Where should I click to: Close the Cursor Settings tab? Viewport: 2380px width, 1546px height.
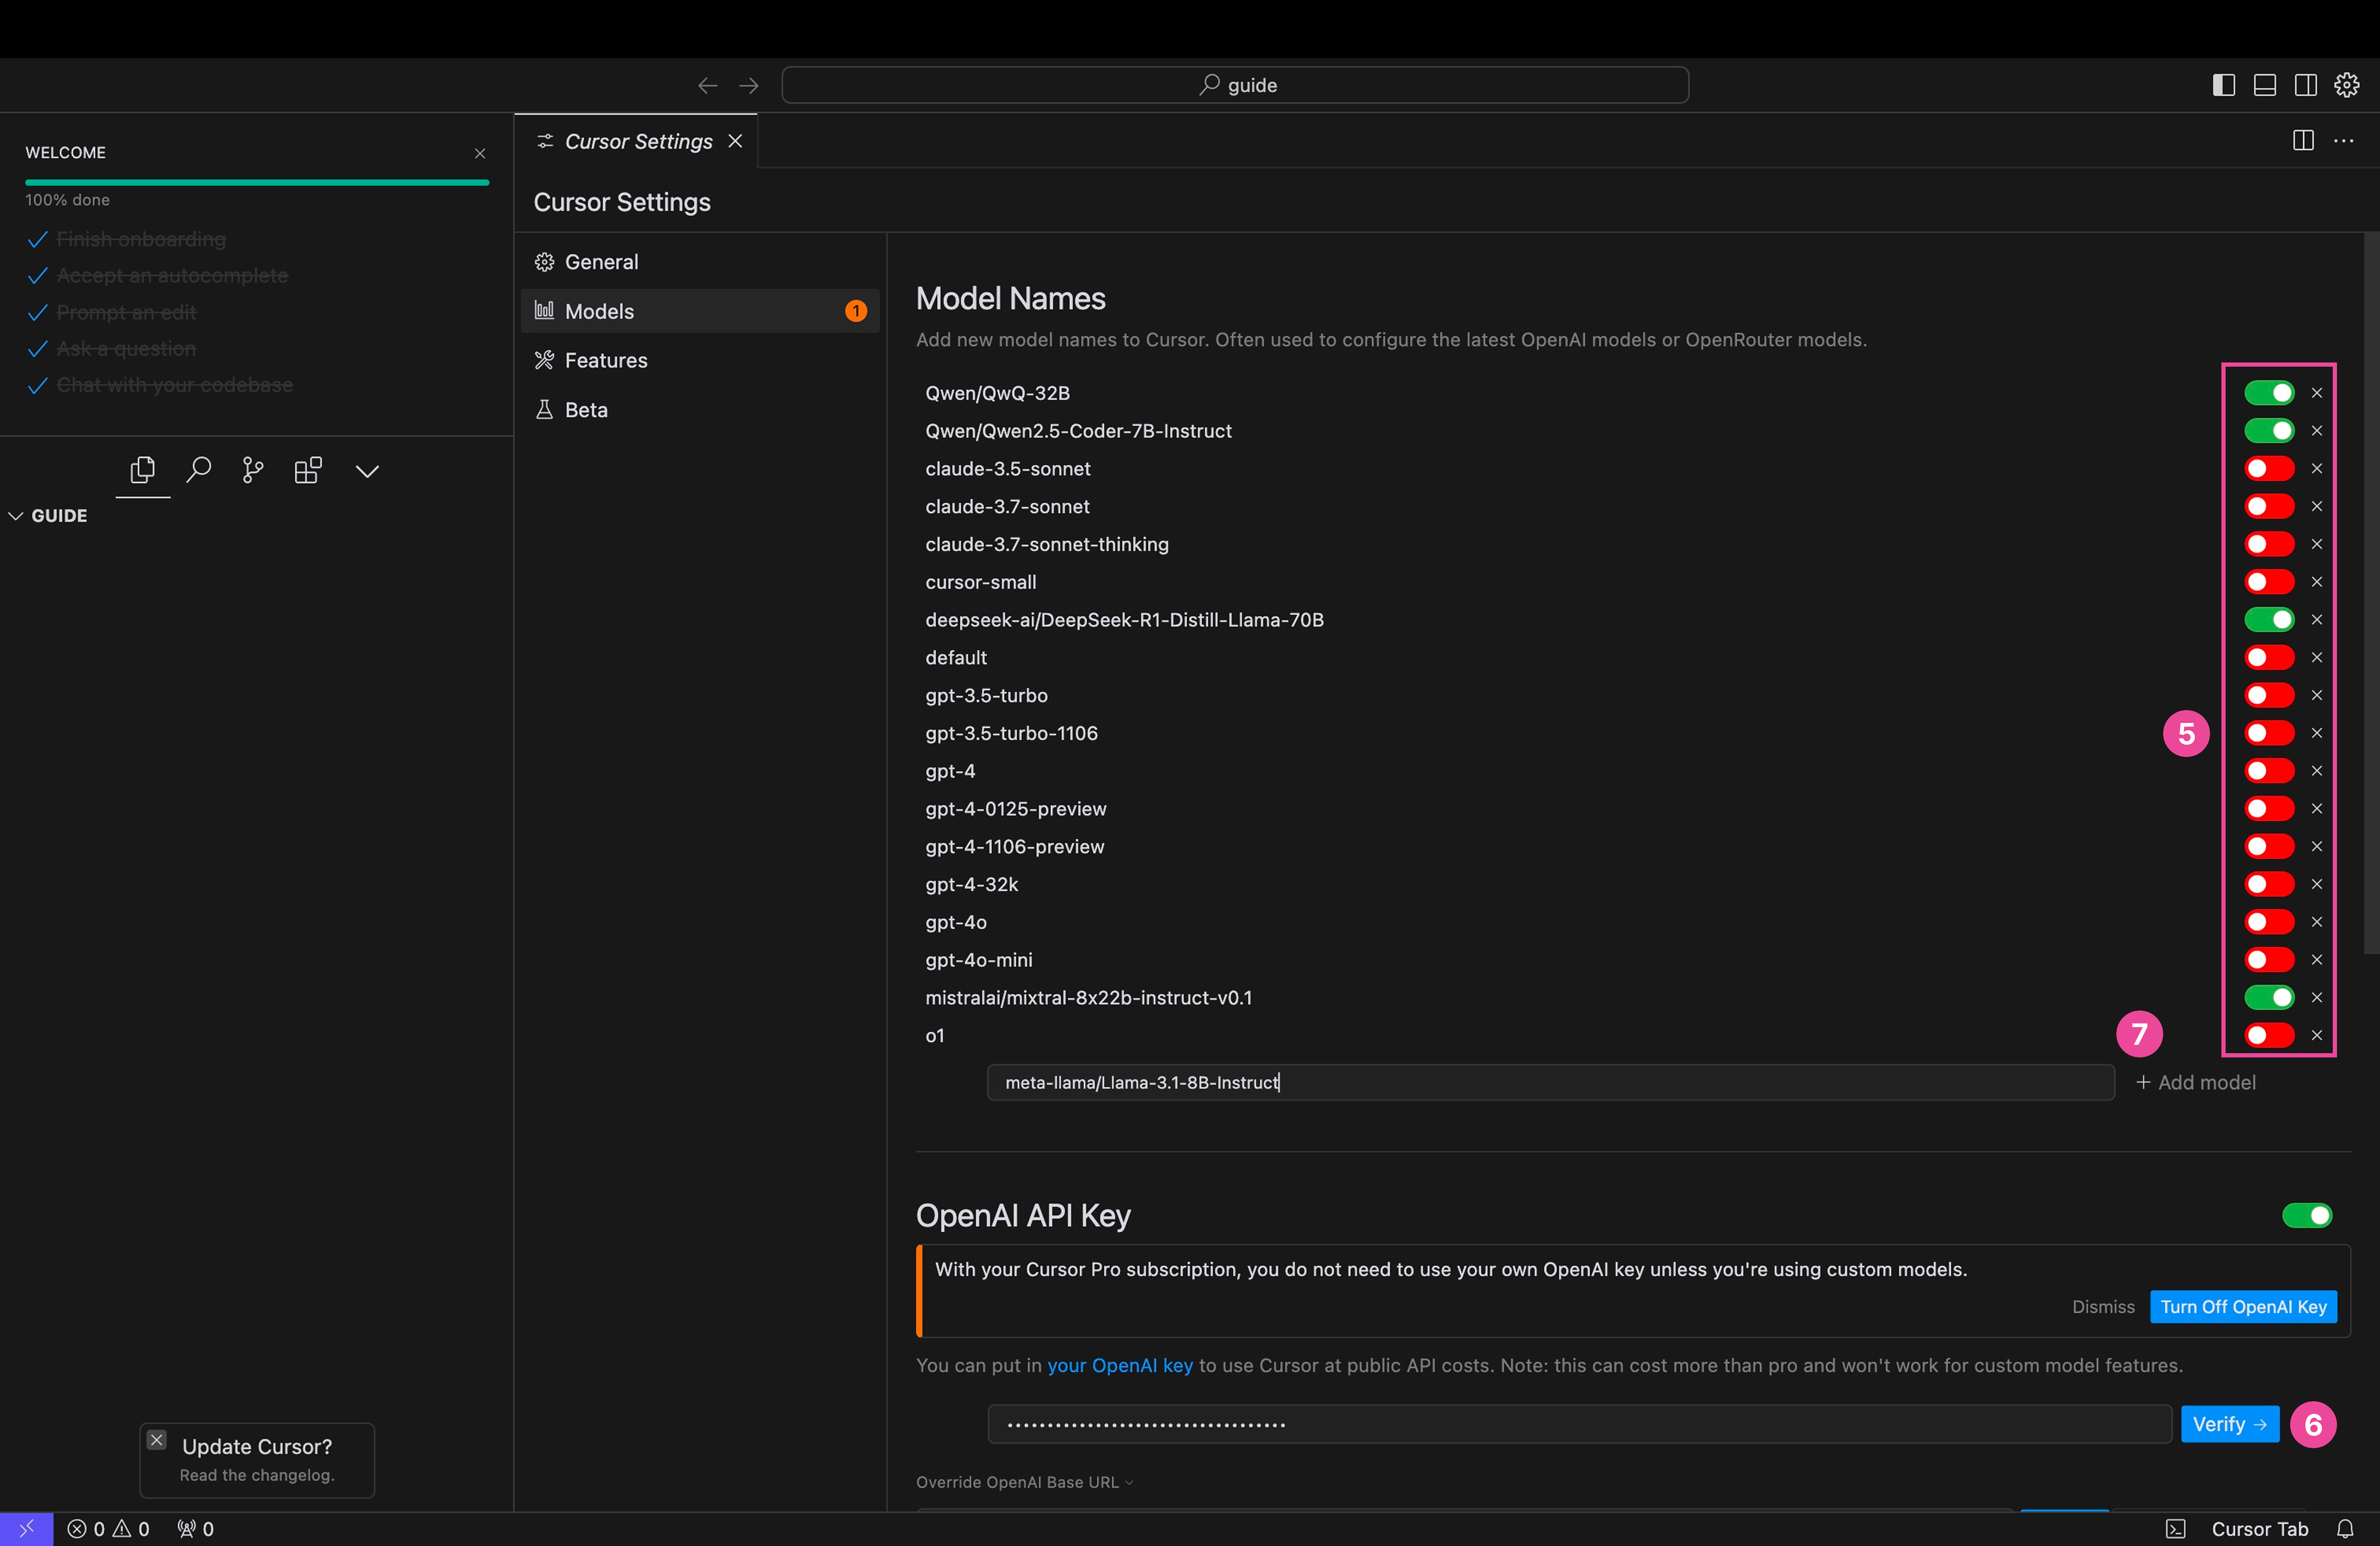[x=735, y=141]
